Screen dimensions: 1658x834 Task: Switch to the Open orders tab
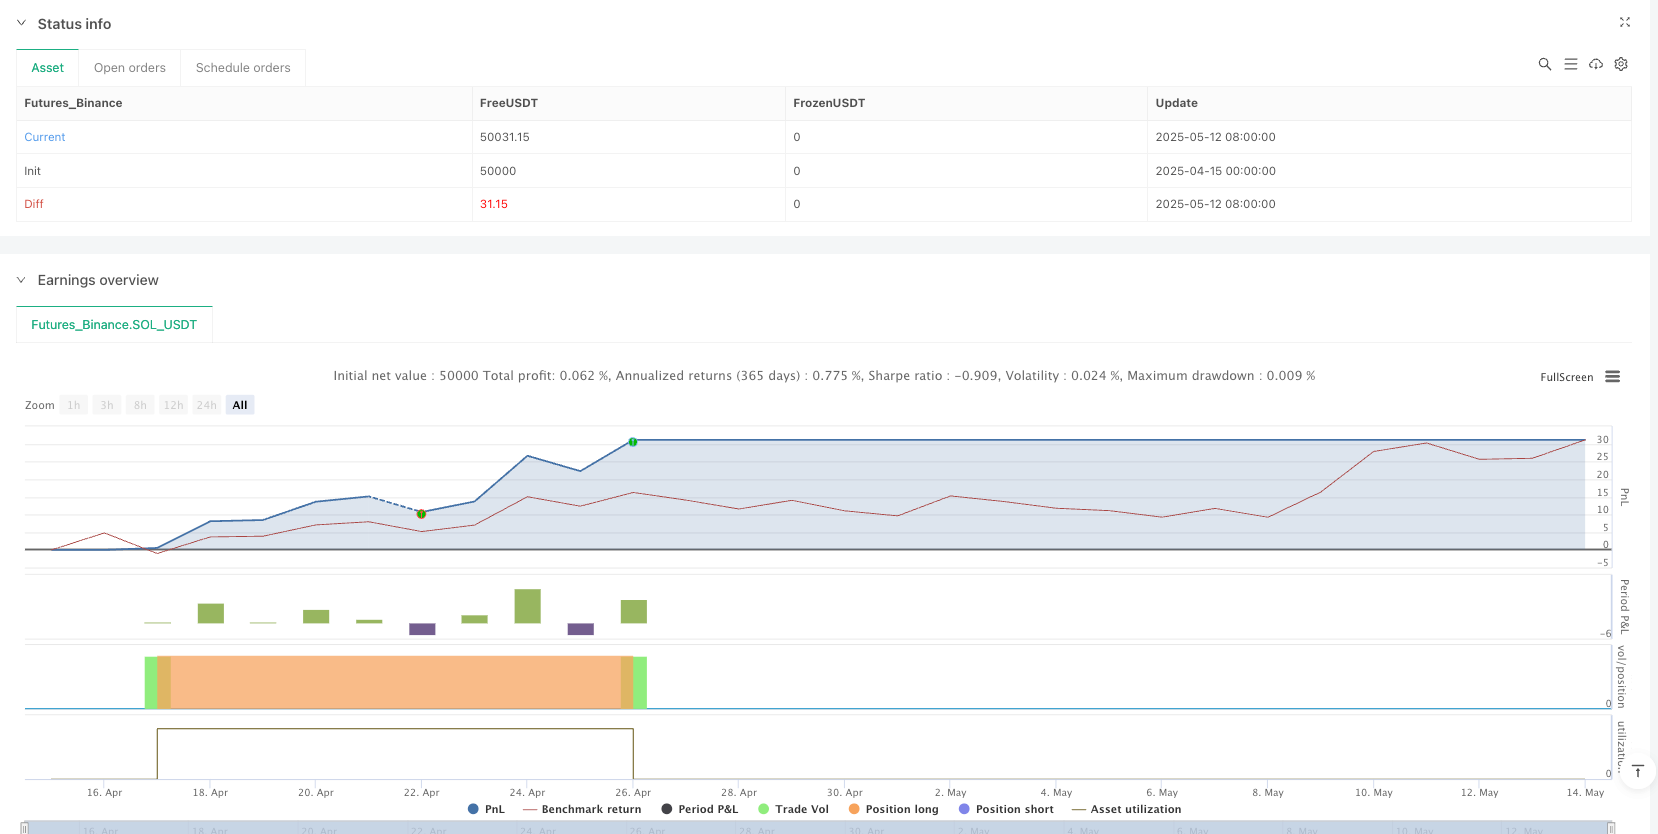pos(130,68)
